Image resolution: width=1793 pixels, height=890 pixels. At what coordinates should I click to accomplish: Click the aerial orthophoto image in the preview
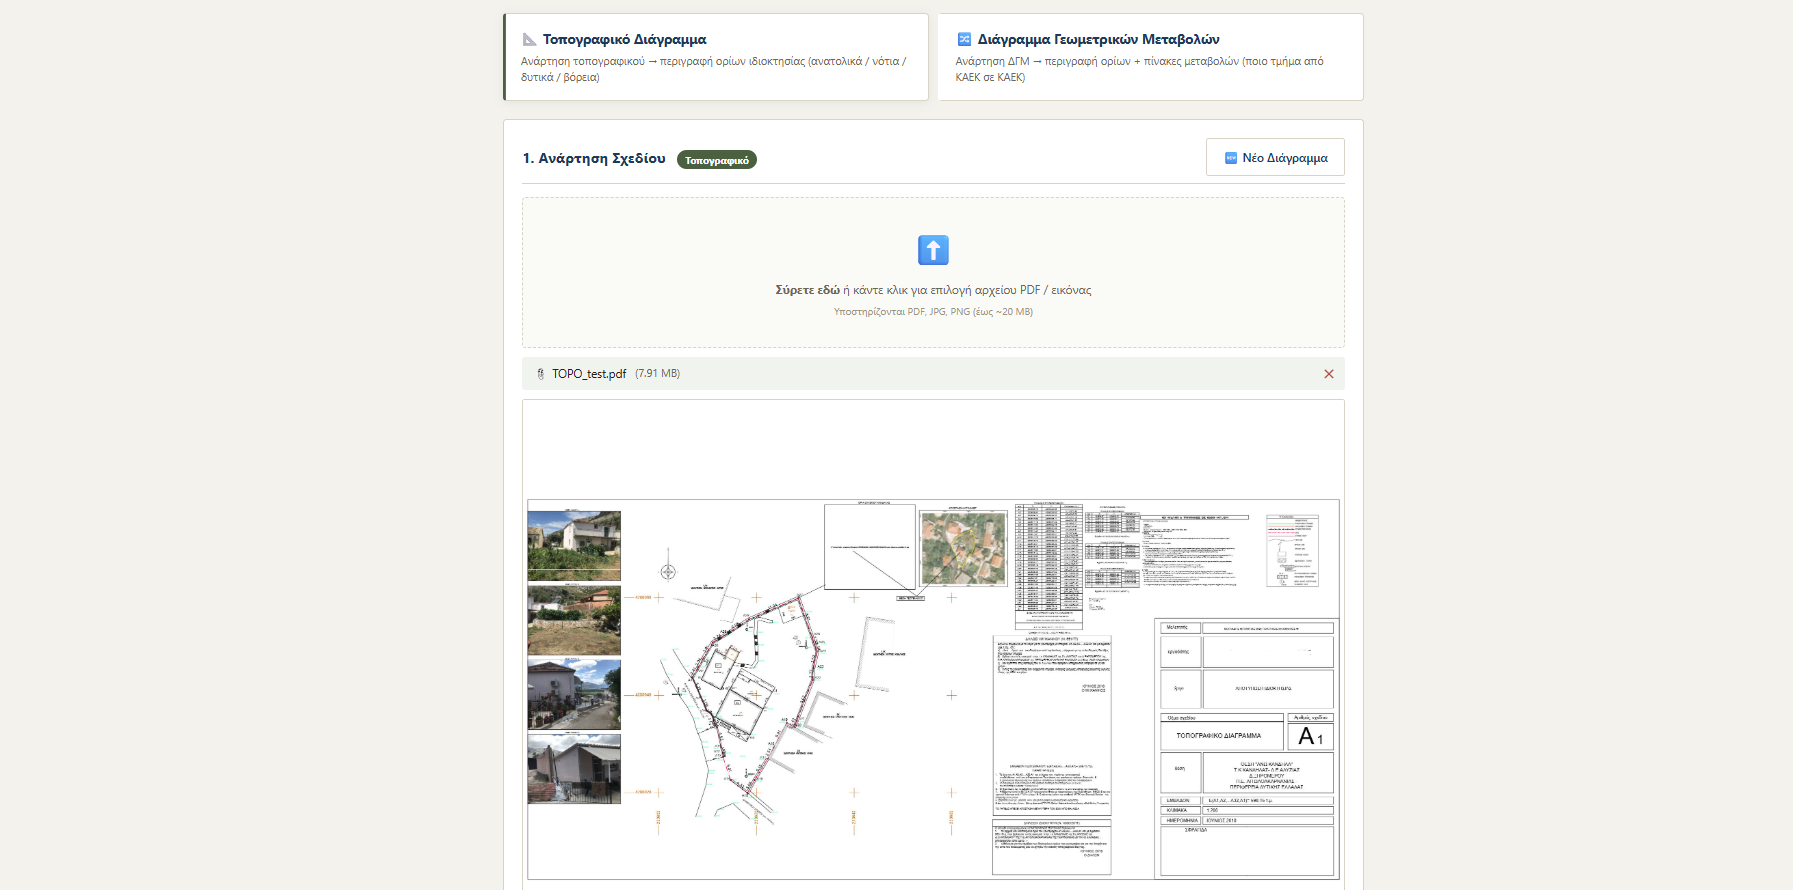click(963, 548)
